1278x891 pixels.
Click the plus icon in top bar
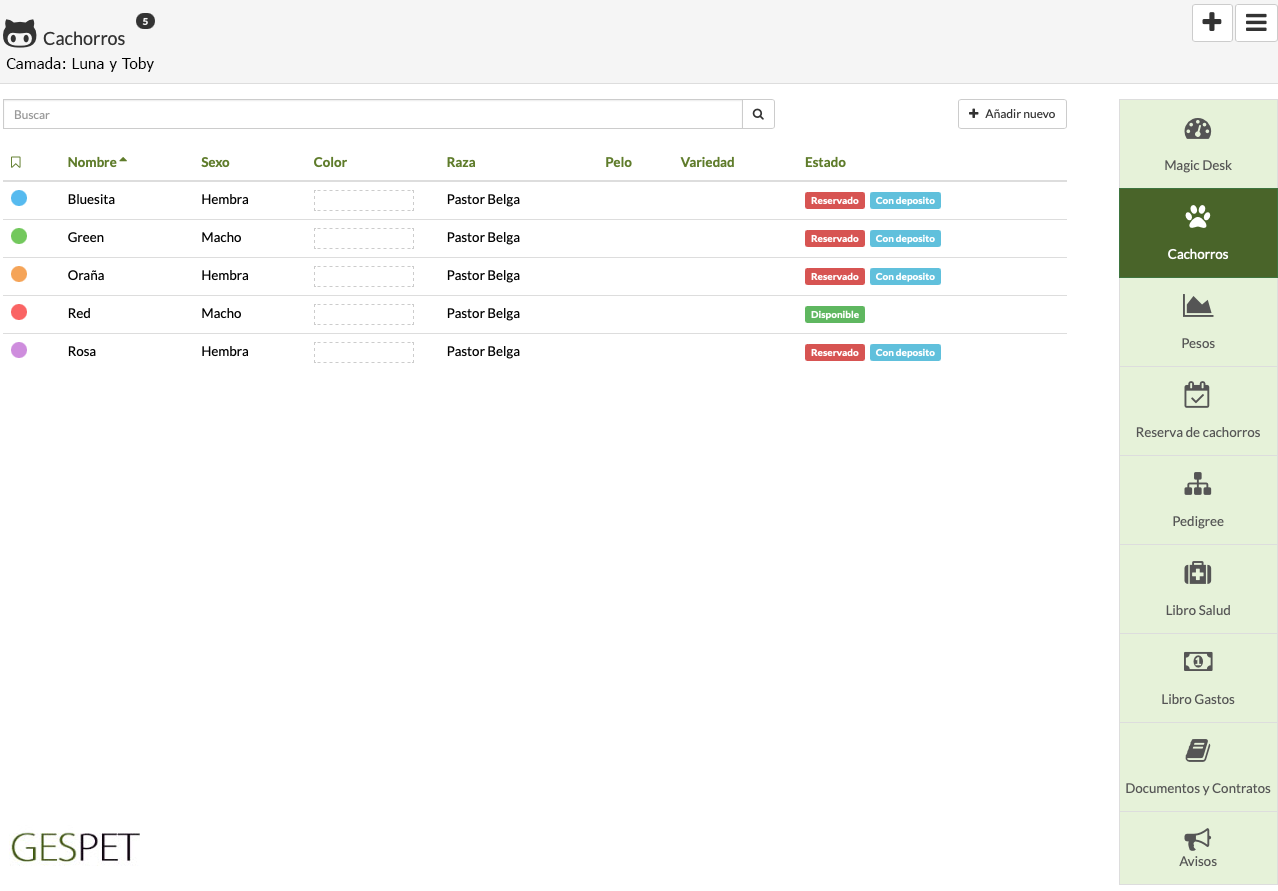(x=1212, y=22)
